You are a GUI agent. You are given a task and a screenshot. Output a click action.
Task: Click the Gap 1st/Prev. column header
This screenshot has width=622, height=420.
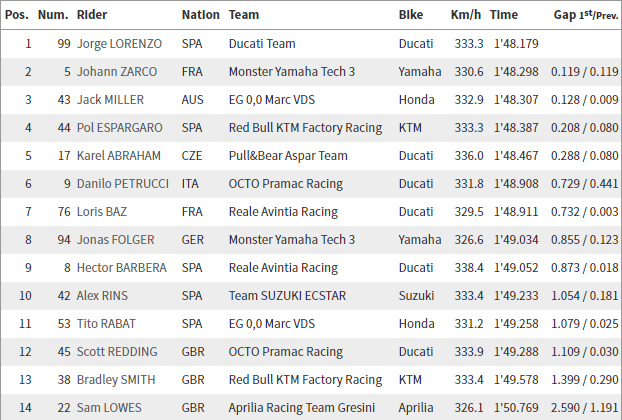point(586,15)
